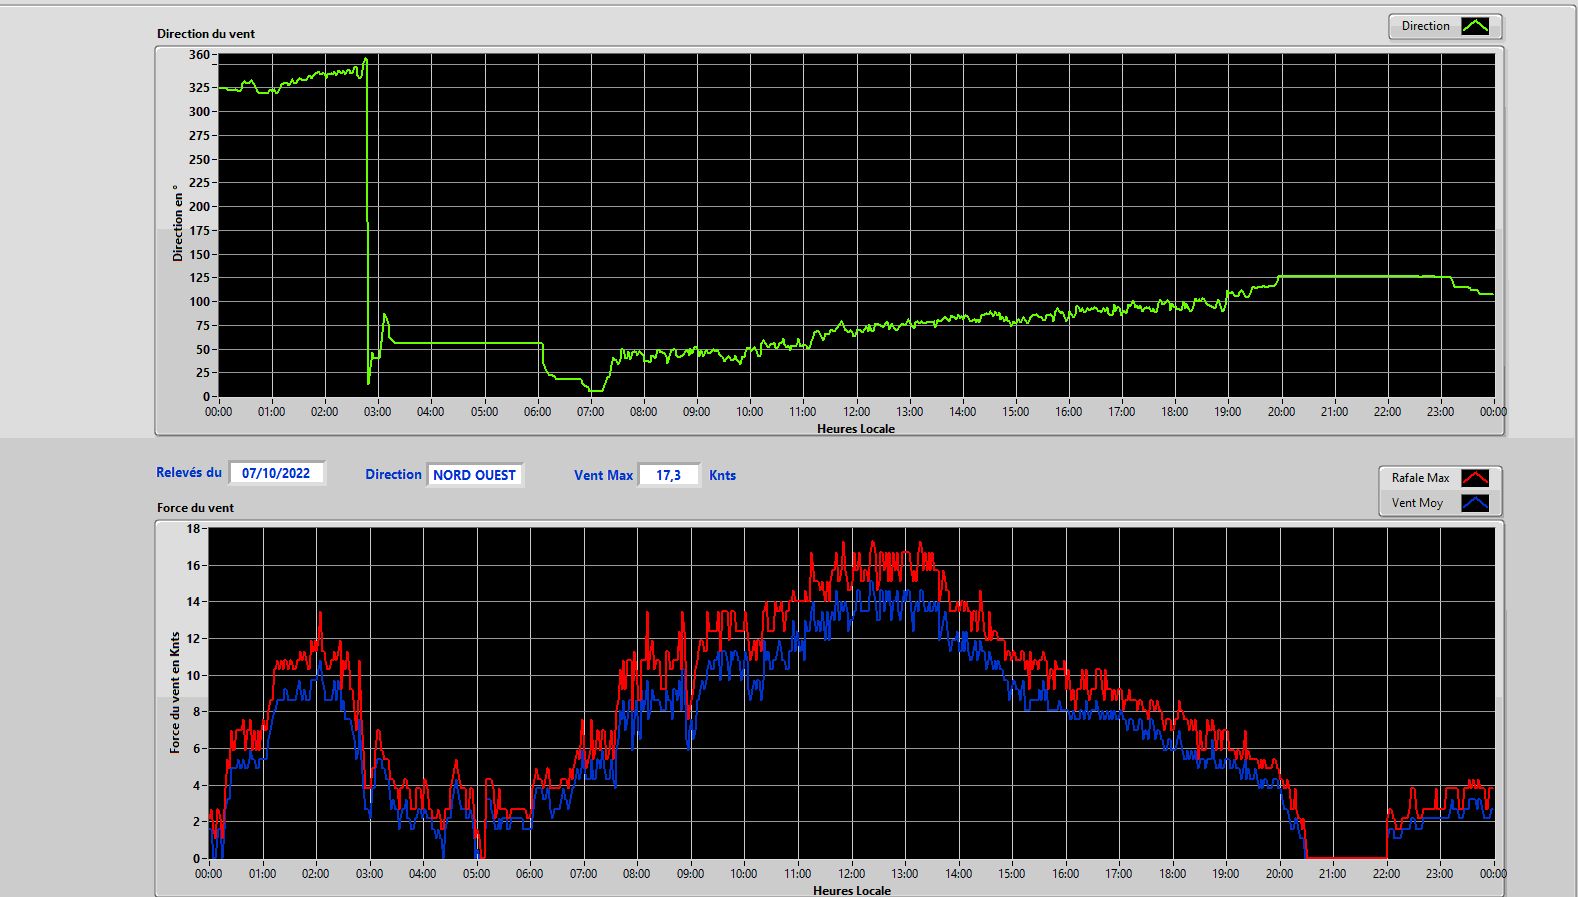Click the 21:00 tick on force chart
Viewport: 1578px width, 897px height.
pyautogui.click(x=1333, y=873)
